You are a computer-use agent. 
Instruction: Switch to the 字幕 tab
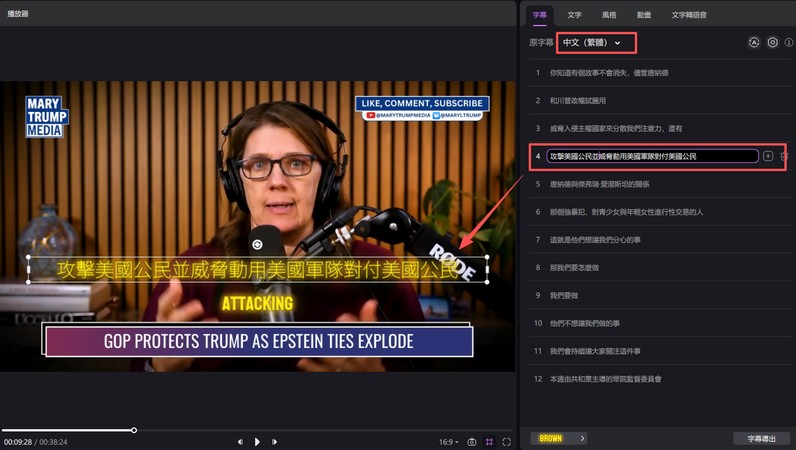[x=539, y=15]
